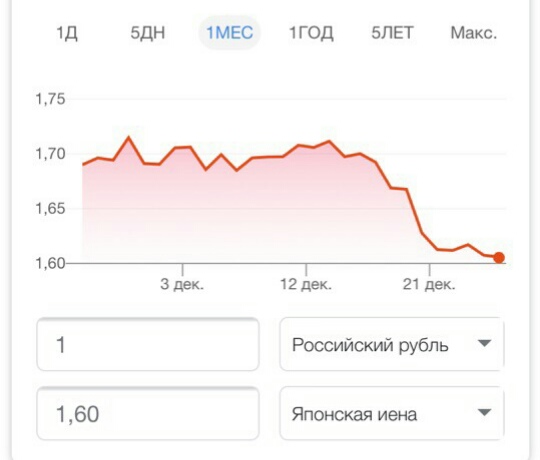Click the chart peak near late November

128,137
